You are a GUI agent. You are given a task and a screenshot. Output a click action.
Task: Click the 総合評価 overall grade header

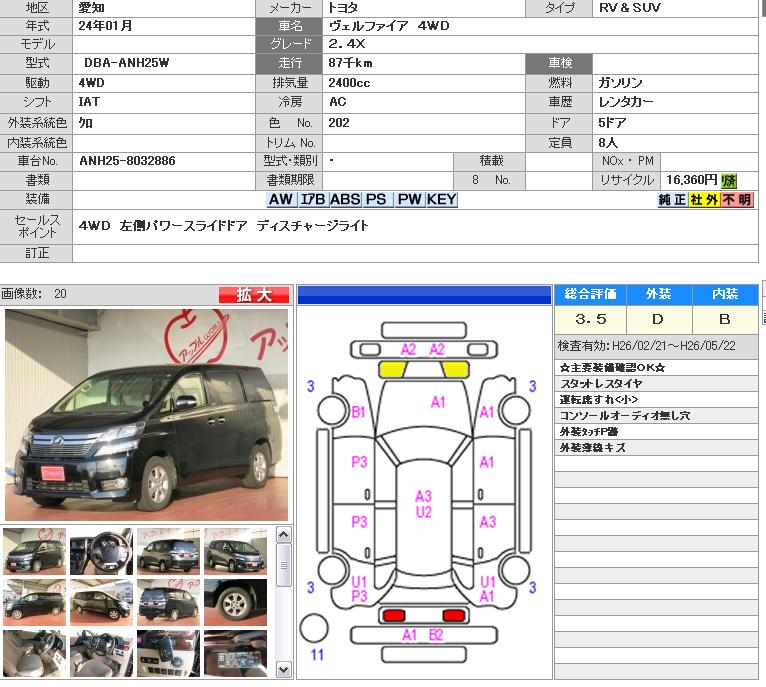[590, 294]
